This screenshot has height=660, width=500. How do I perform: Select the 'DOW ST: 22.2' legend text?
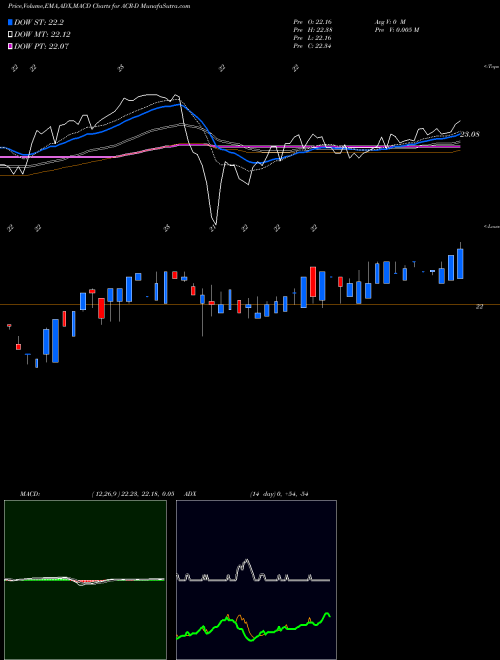point(39,22)
